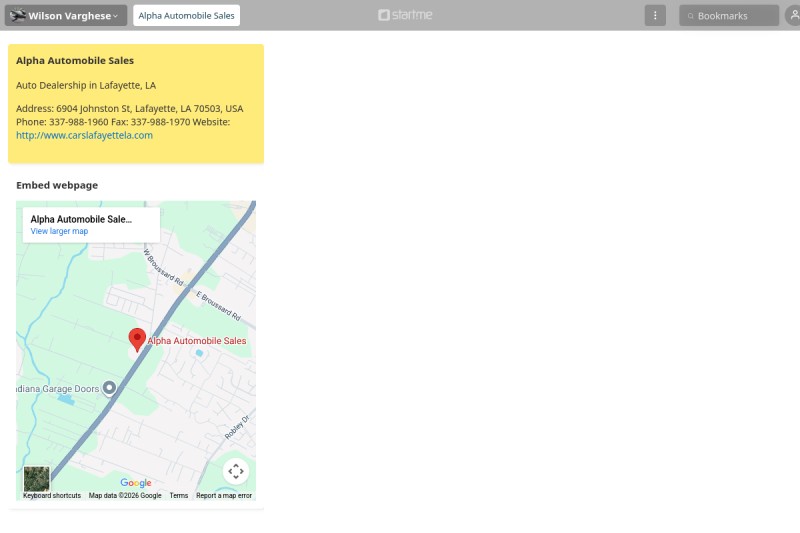Click the red Alpha Automobile Sales map pin

[x=137, y=340]
